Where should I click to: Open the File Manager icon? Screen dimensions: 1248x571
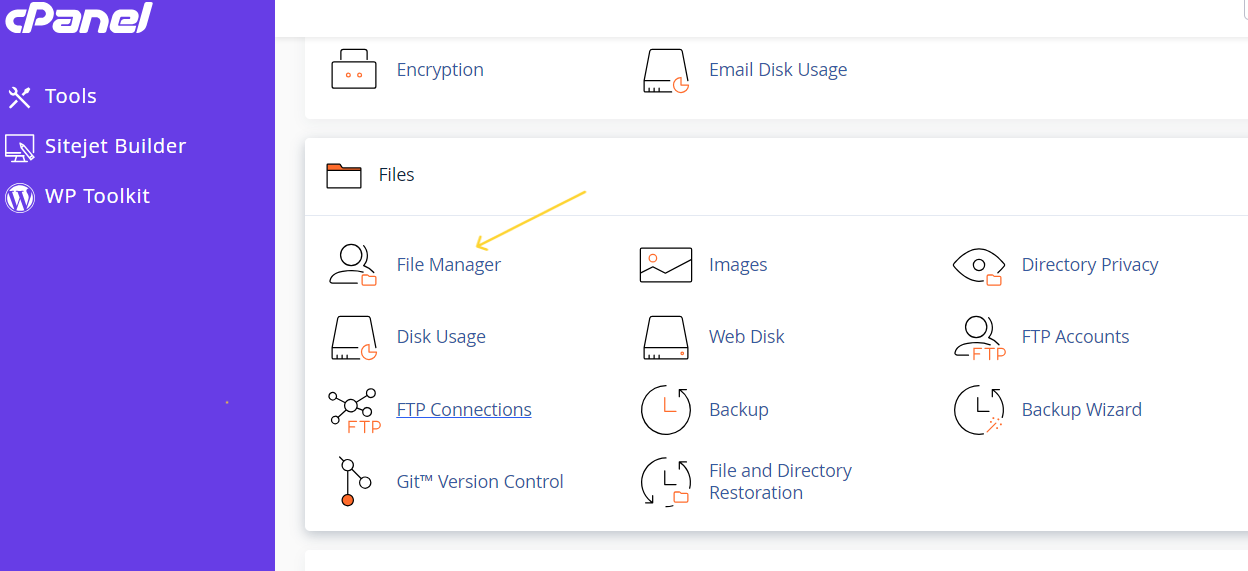[x=353, y=265]
